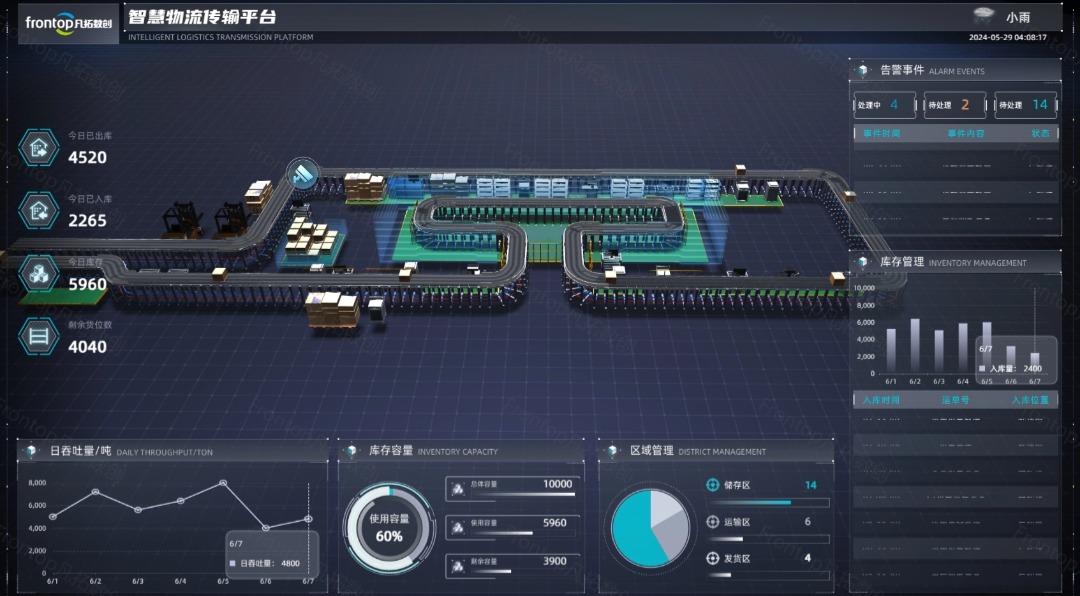
Task: Click the weather icon beside 小雨
Action: pyautogui.click(x=983, y=16)
